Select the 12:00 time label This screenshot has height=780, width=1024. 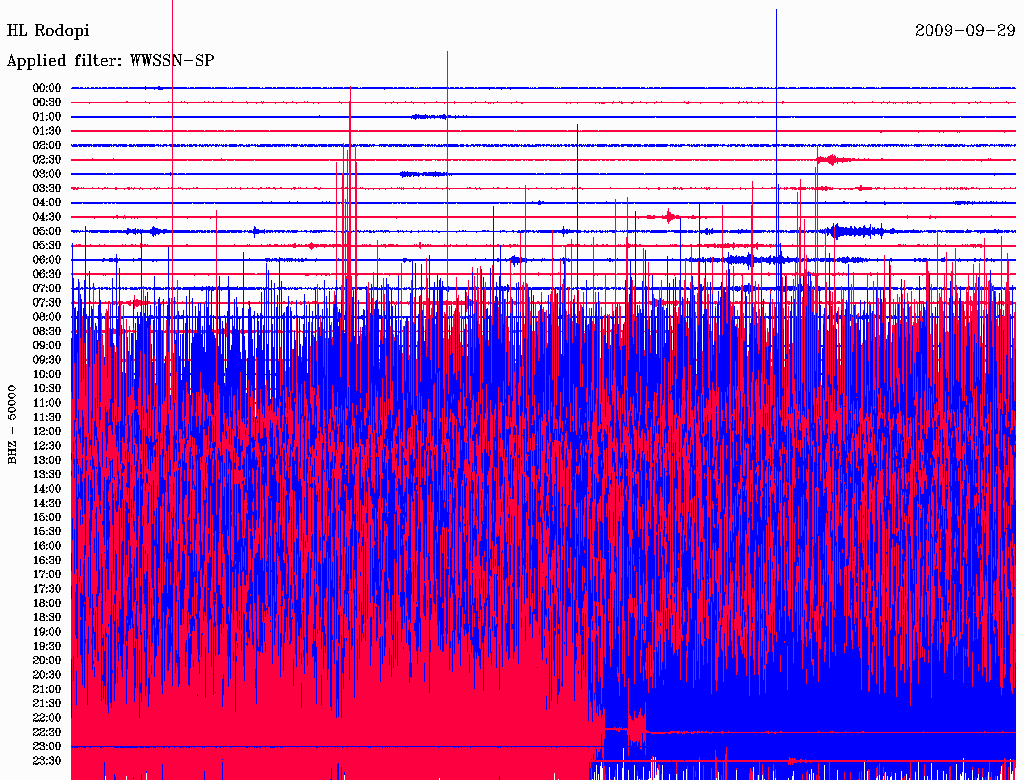pos(47,431)
